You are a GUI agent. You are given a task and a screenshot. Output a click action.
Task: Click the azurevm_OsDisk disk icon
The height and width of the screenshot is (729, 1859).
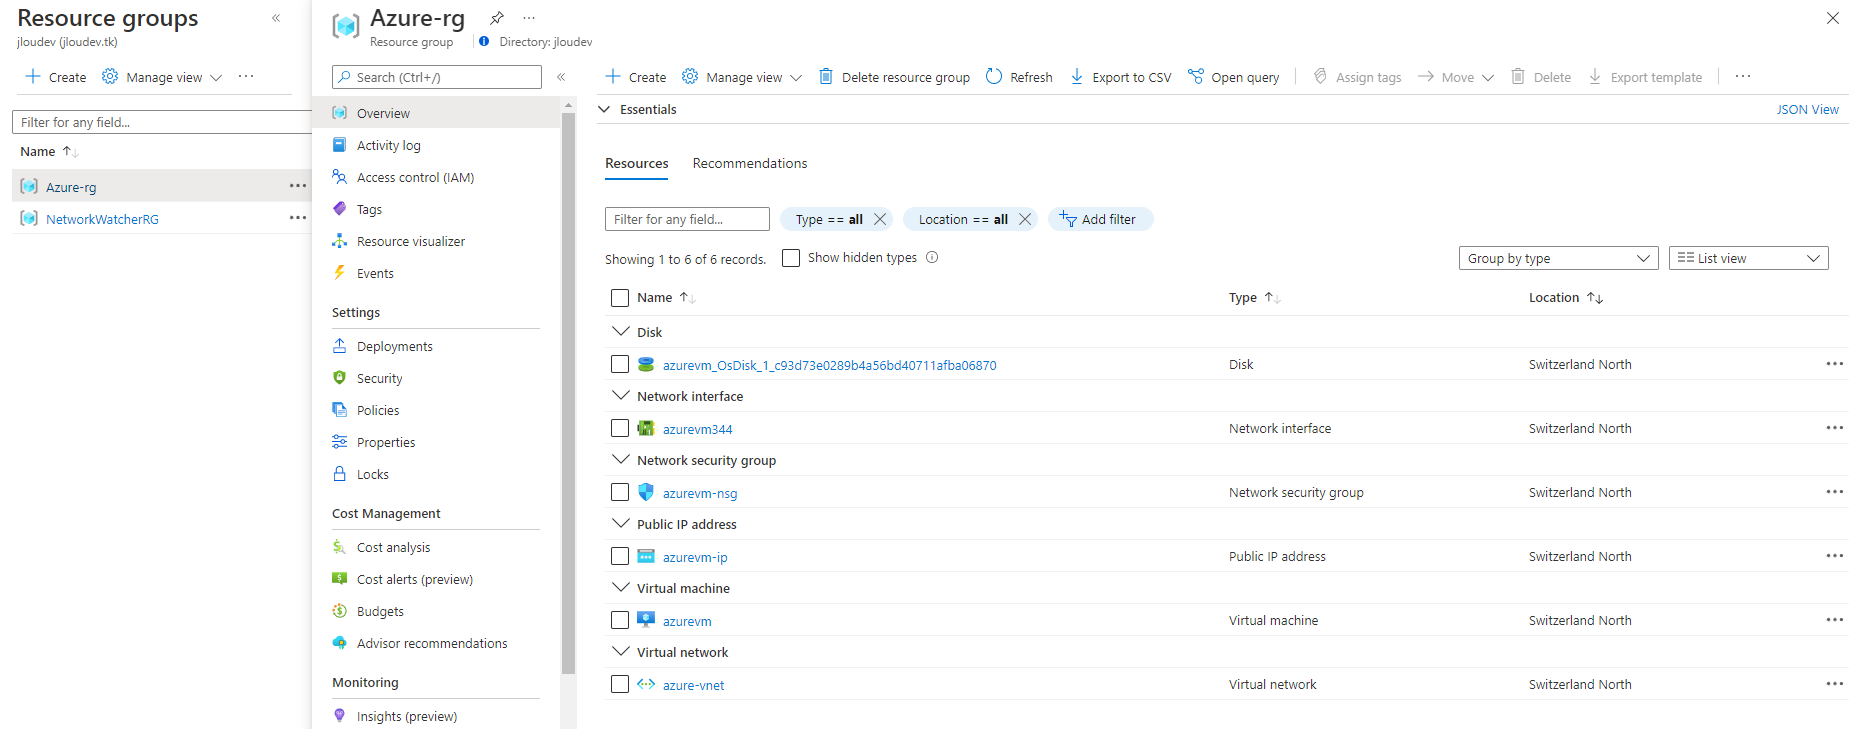point(646,365)
